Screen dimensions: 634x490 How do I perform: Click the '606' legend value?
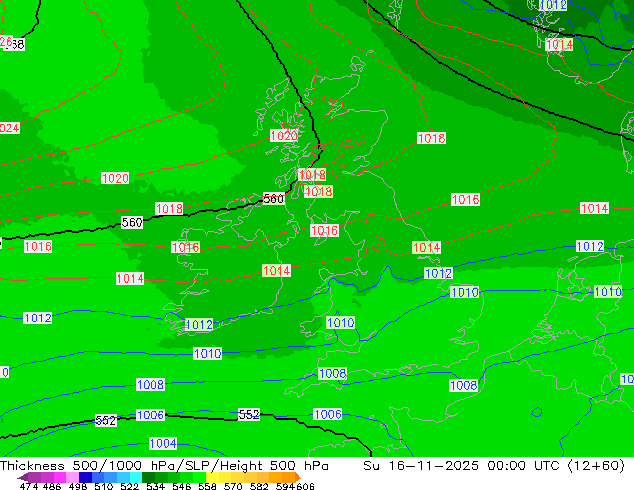pyautogui.click(x=305, y=486)
